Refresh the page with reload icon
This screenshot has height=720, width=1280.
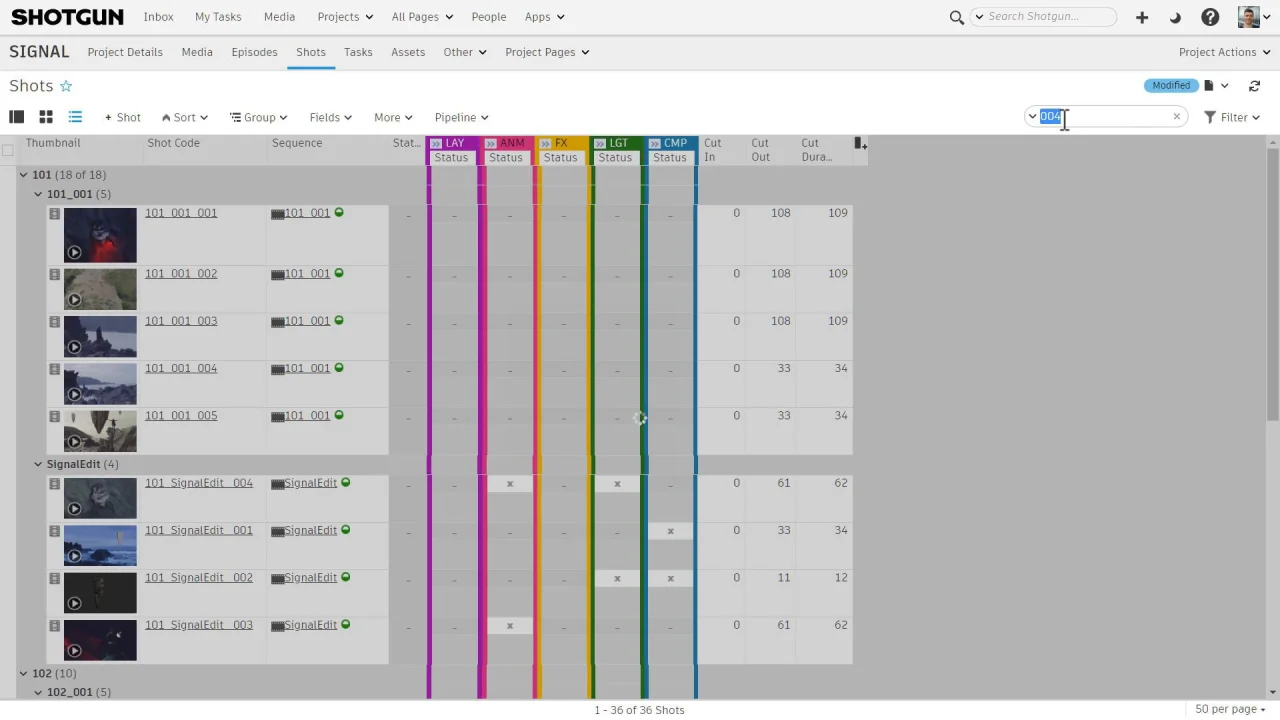[x=1254, y=86]
